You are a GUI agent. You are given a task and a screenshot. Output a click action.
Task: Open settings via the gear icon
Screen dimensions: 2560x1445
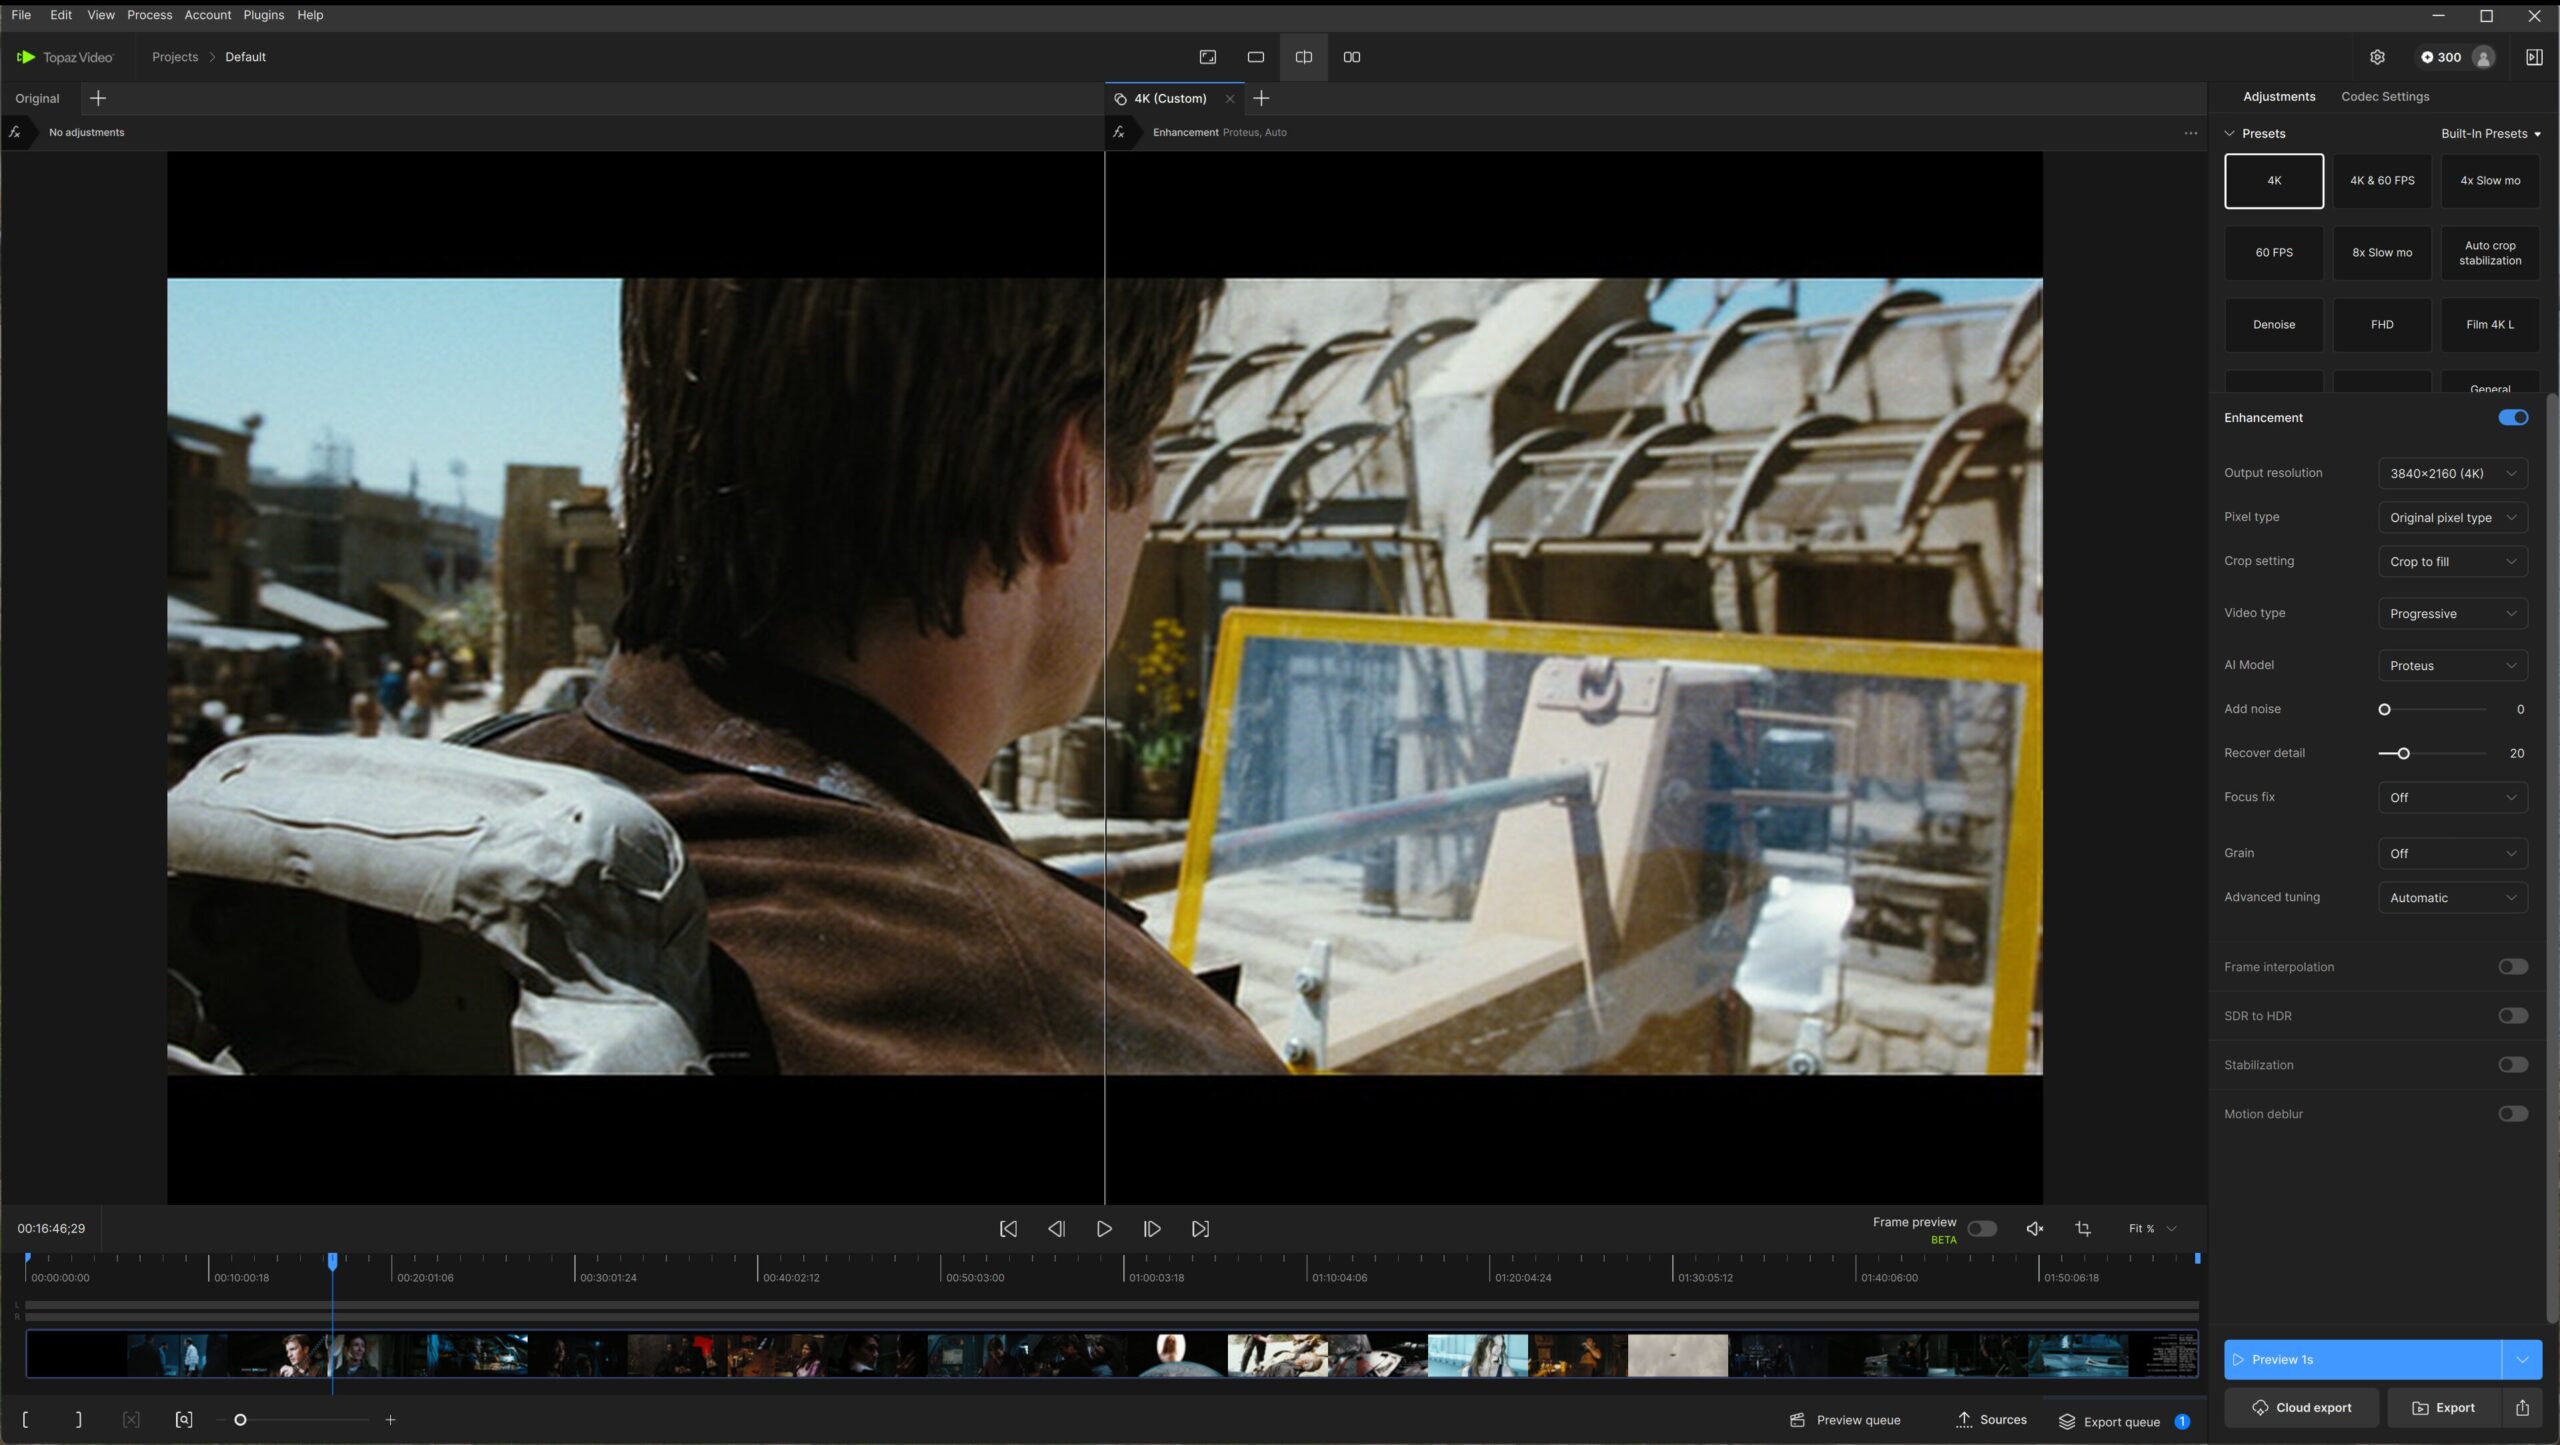click(2377, 57)
